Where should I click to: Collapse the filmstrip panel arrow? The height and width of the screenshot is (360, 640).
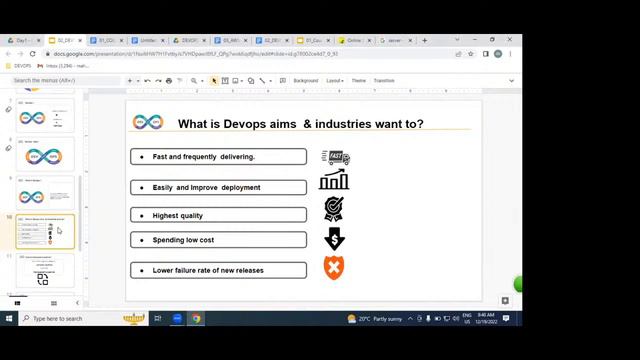[x=78, y=303]
